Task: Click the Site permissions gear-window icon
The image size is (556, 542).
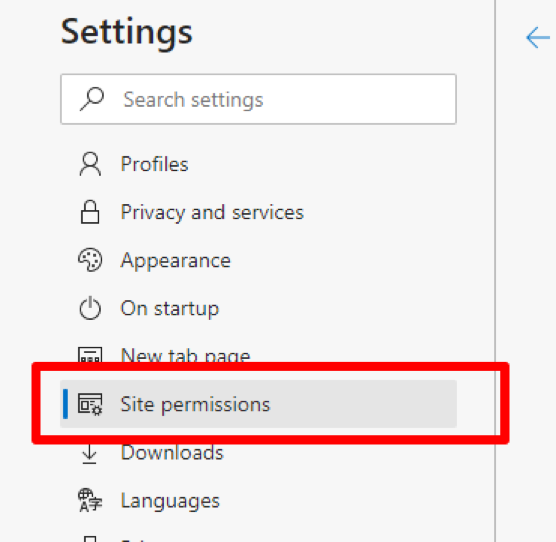Action: 90,404
